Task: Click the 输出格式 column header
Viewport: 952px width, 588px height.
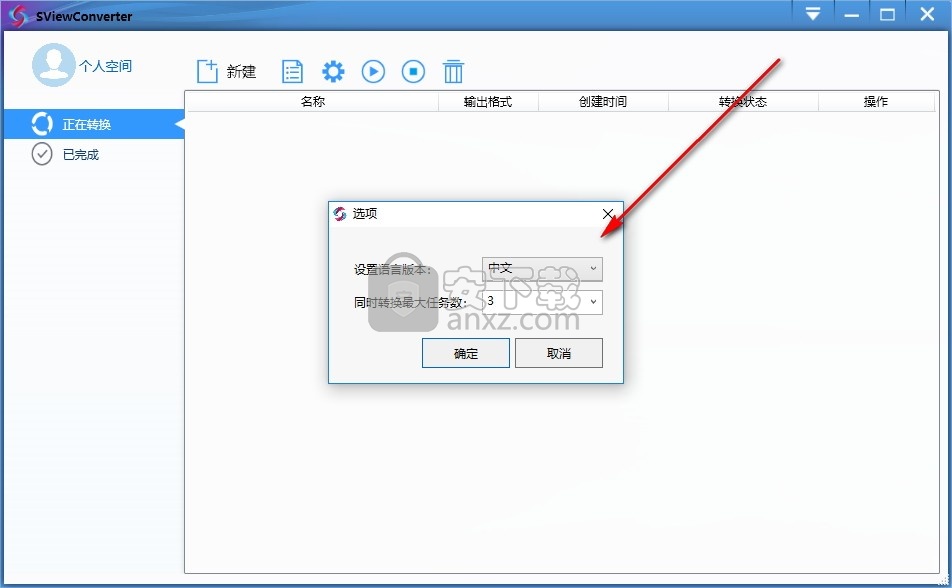Action: (x=488, y=101)
